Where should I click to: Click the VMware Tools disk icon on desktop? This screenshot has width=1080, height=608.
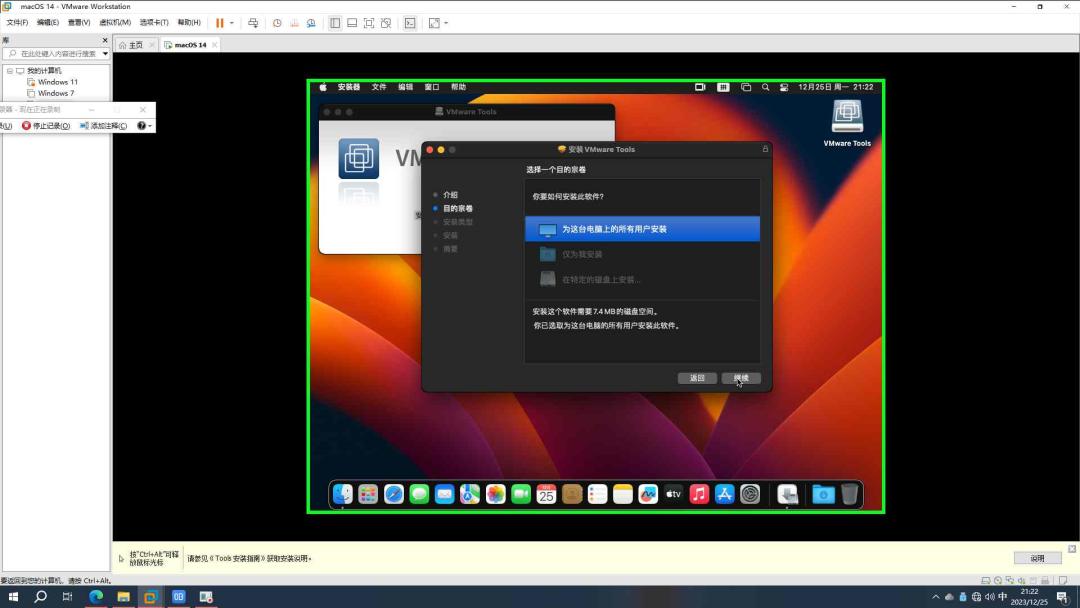coord(847,118)
